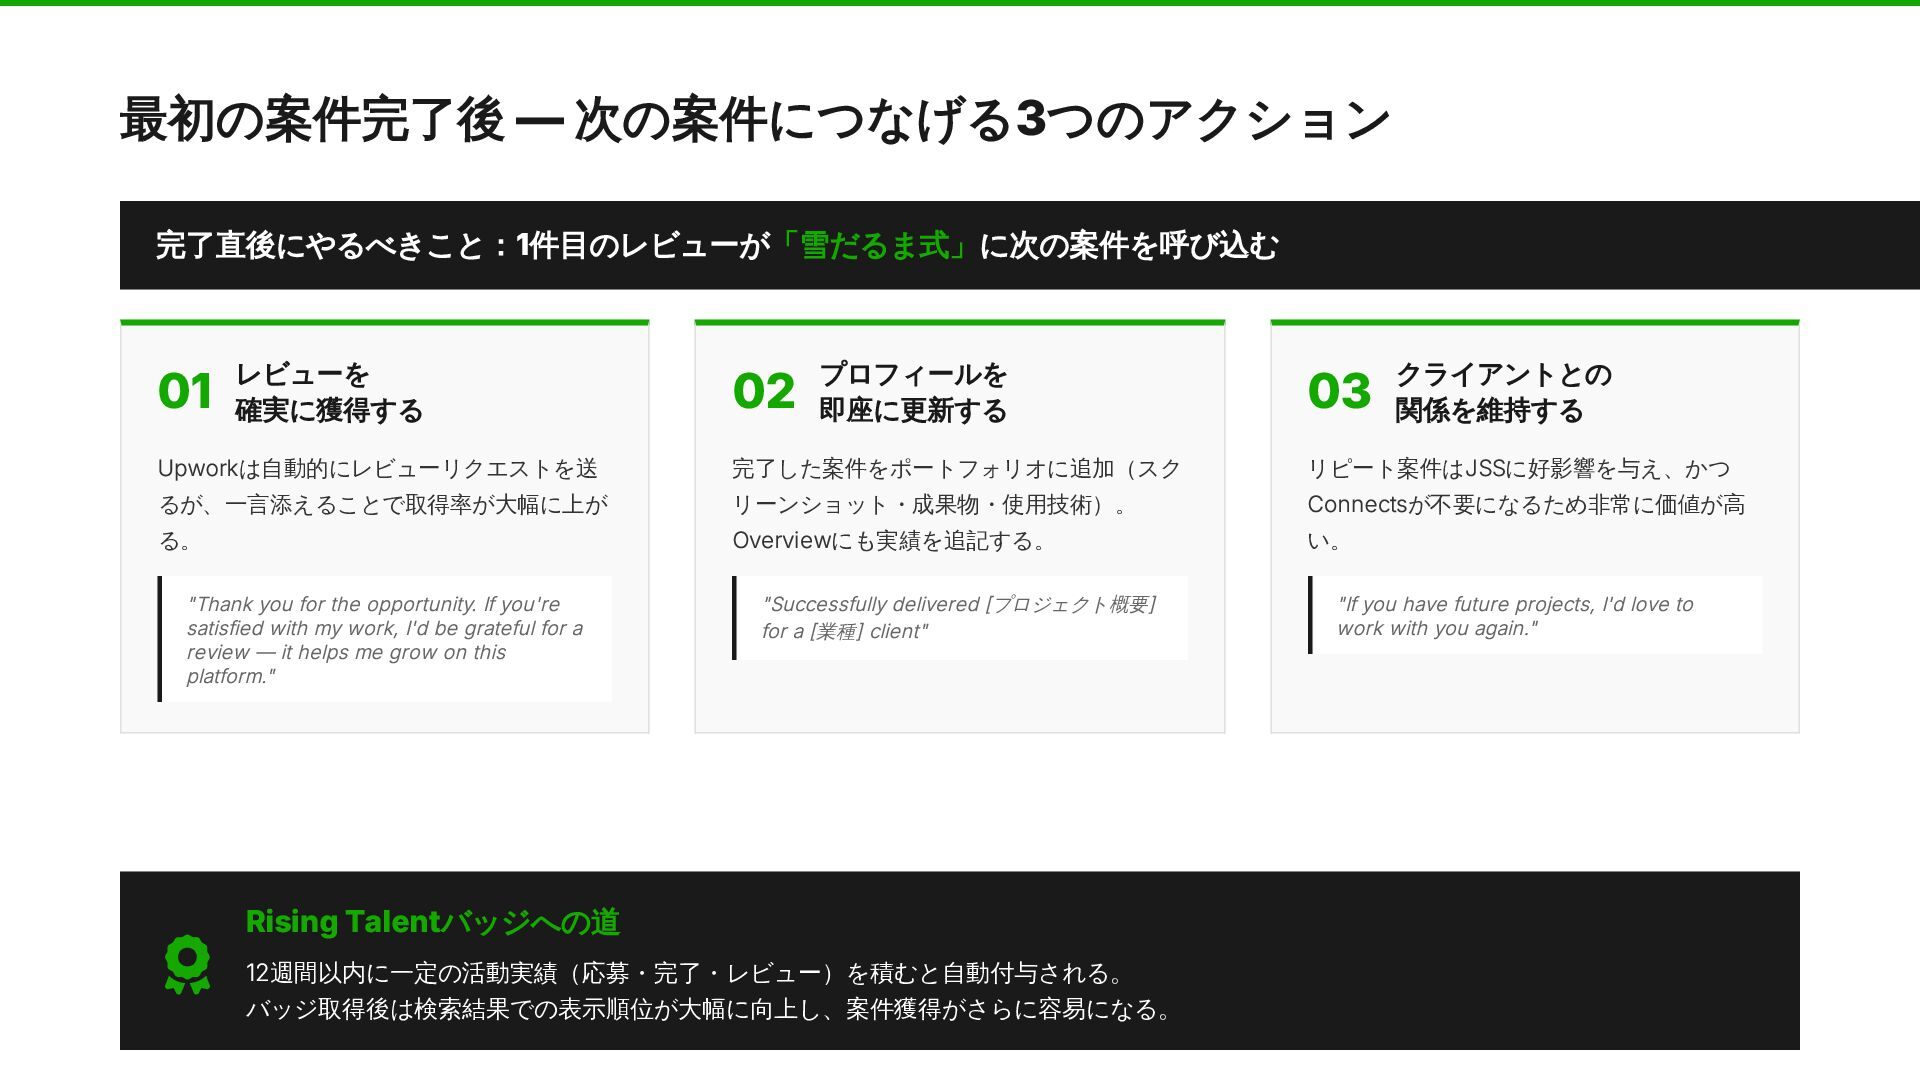
Task: Click the large green number 01
Action: 185,391
